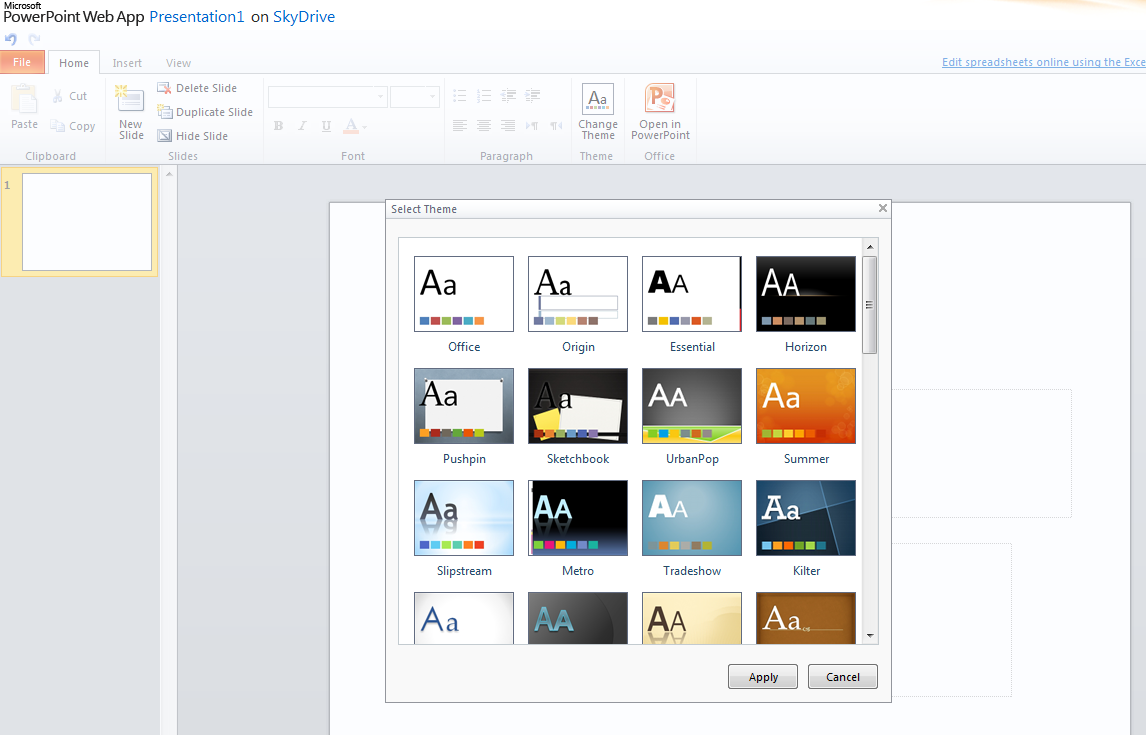Viewport: 1146px width, 735px height.
Task: Toggle Italic formatting
Action: click(x=302, y=126)
